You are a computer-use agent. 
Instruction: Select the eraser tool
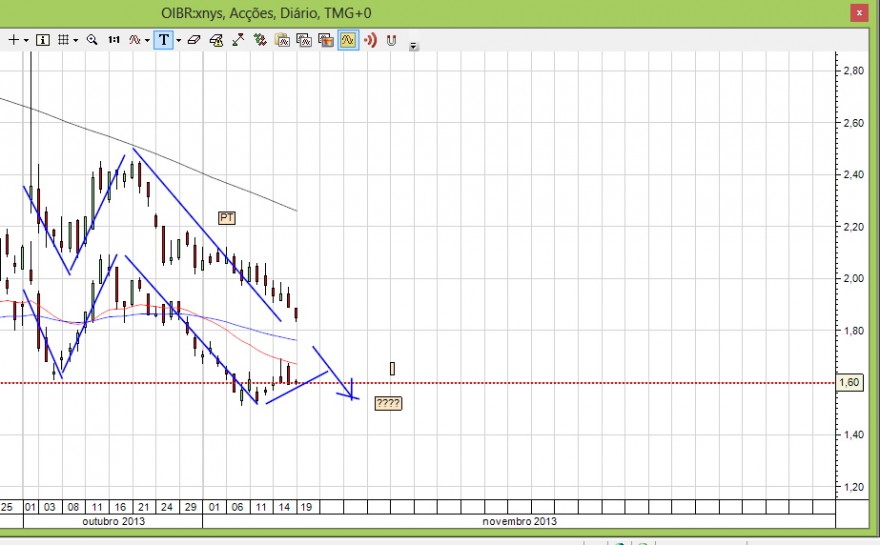click(194, 40)
